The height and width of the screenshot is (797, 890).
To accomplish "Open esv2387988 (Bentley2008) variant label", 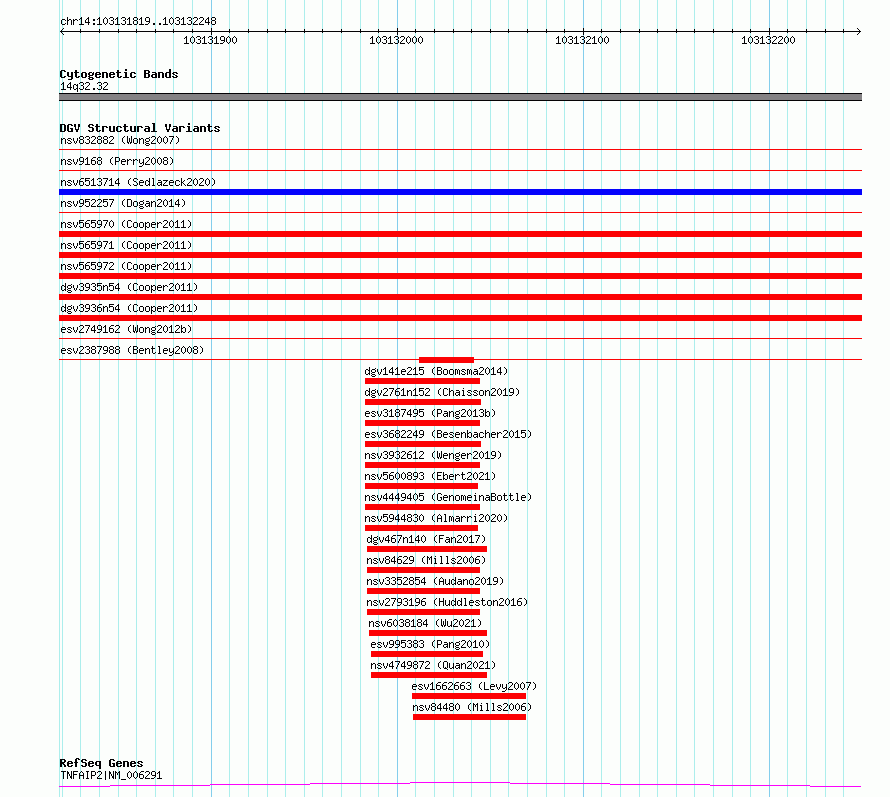I will (x=132, y=350).
